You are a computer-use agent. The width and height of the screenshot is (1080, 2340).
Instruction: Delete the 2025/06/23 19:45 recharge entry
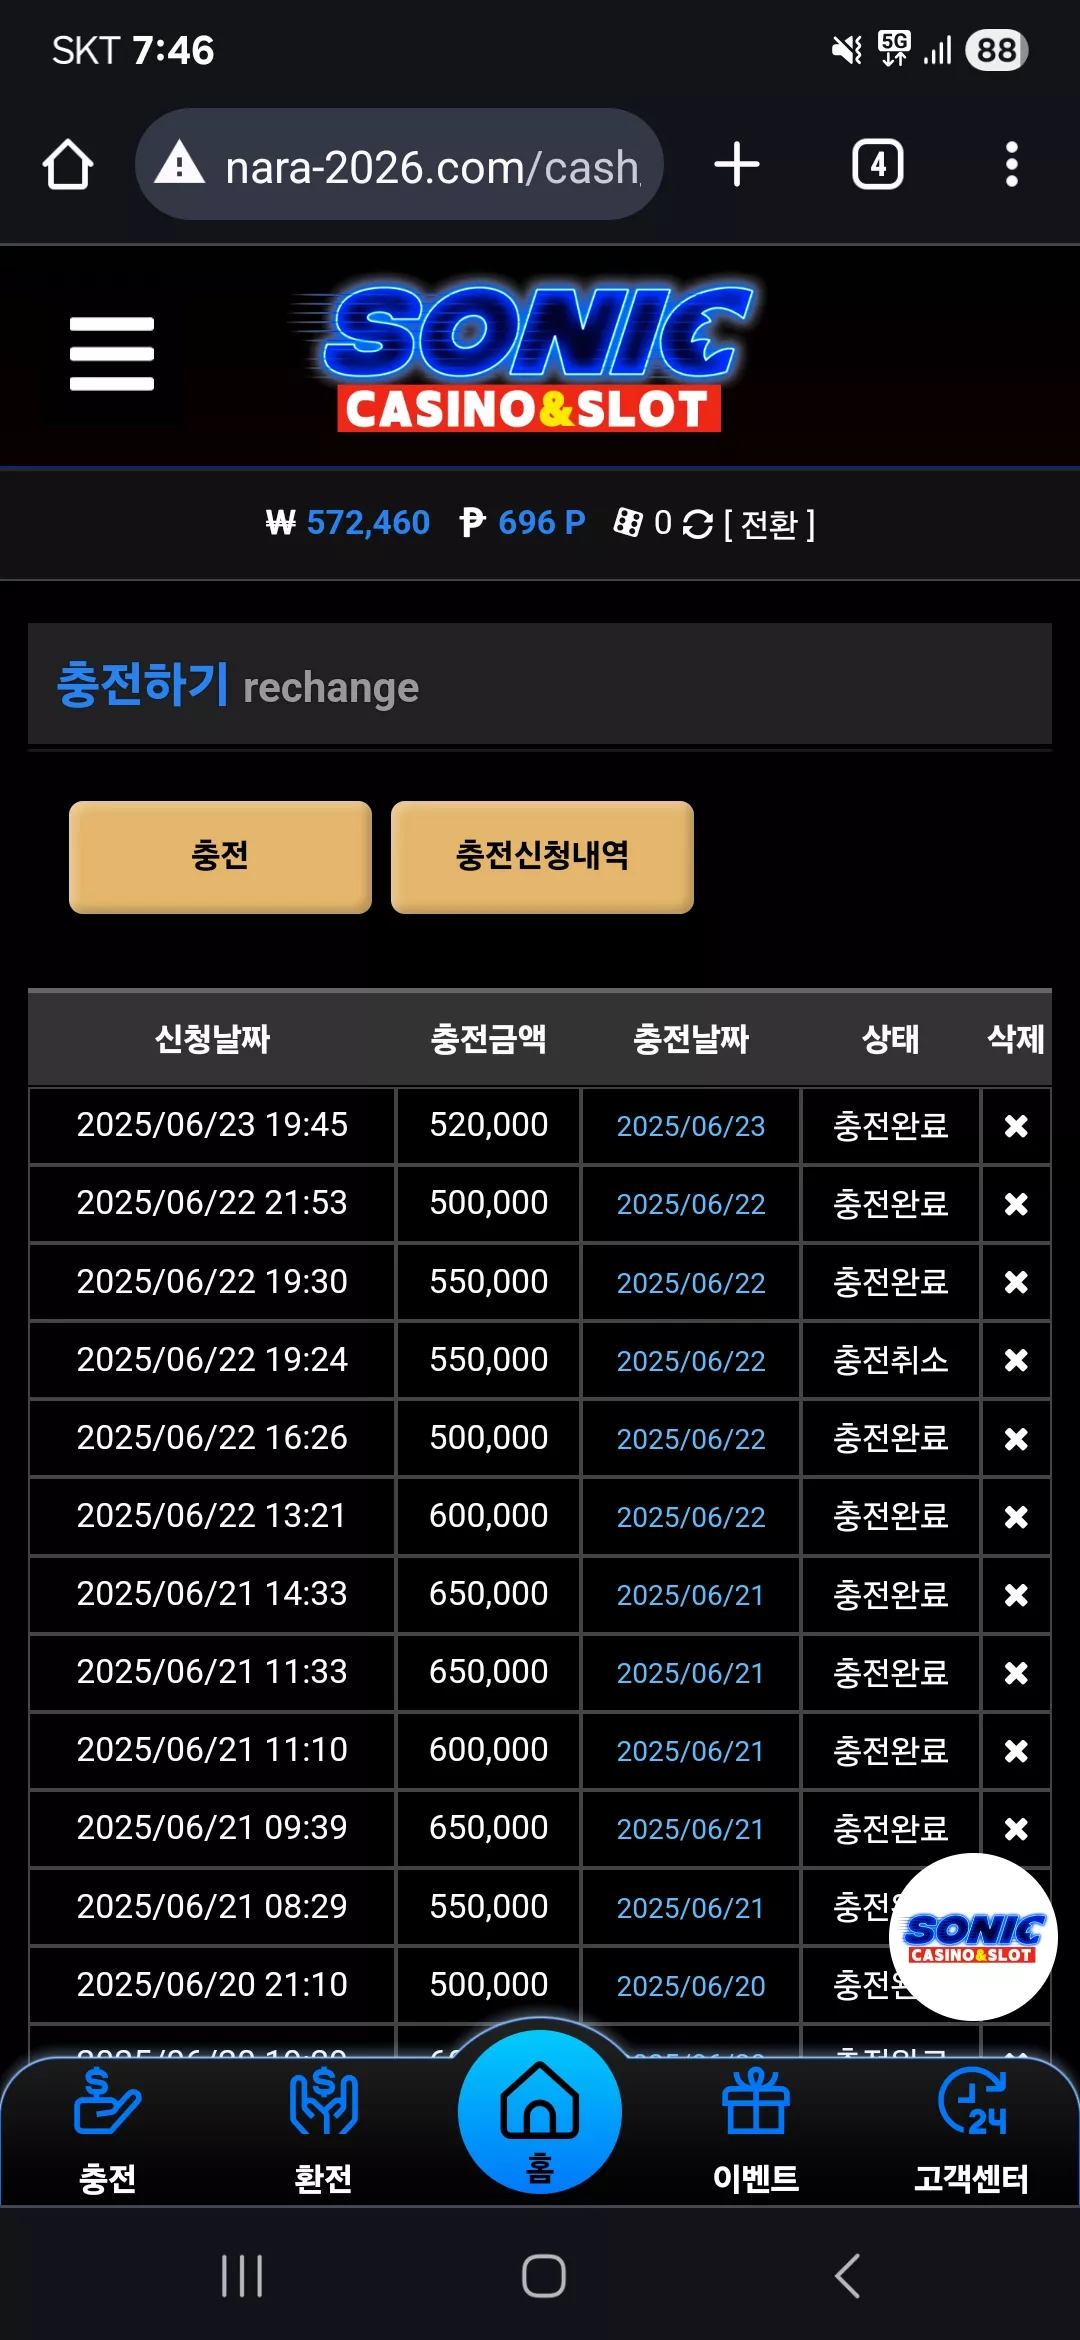[1016, 1126]
